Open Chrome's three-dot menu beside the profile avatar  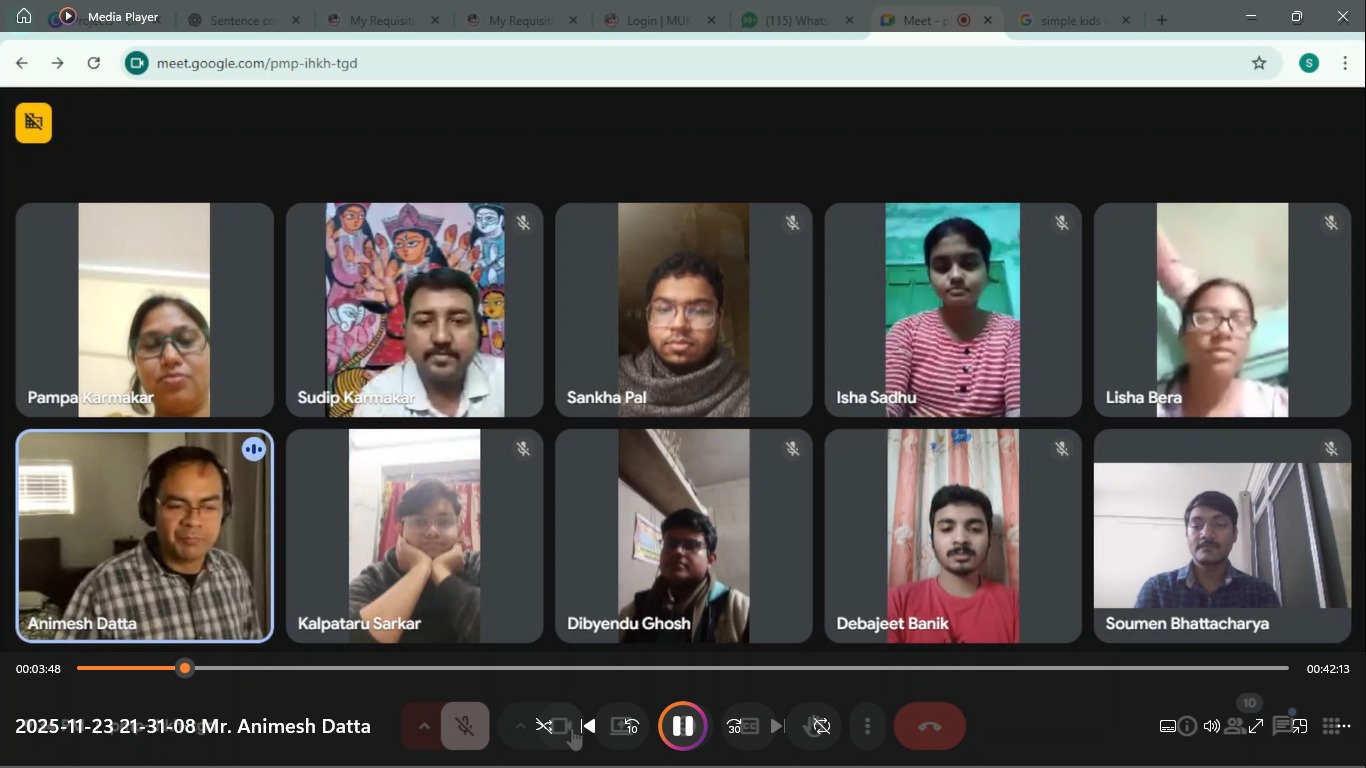(x=1345, y=63)
